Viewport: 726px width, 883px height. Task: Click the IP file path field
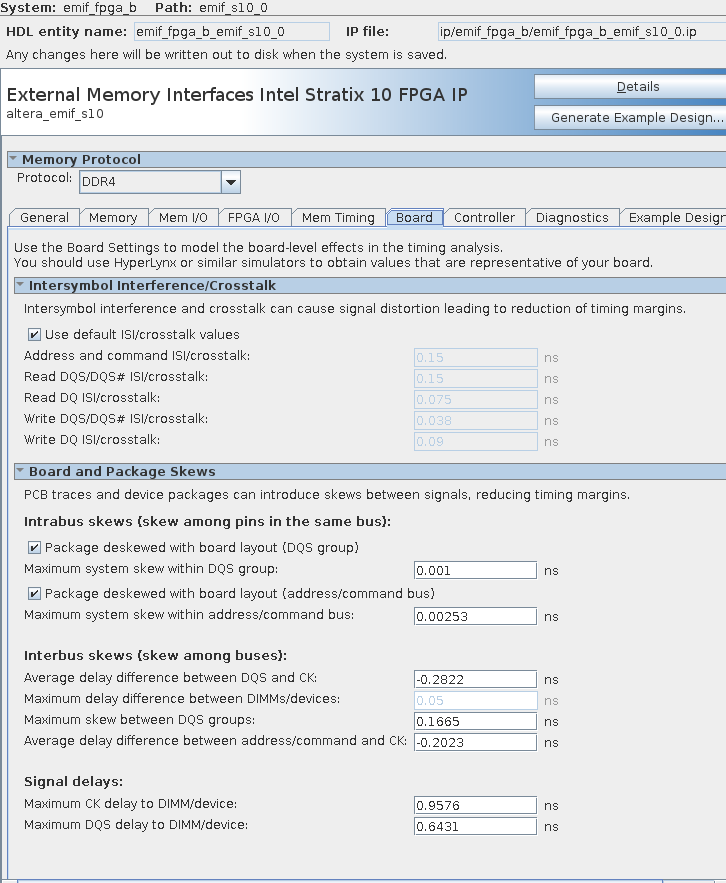point(582,32)
